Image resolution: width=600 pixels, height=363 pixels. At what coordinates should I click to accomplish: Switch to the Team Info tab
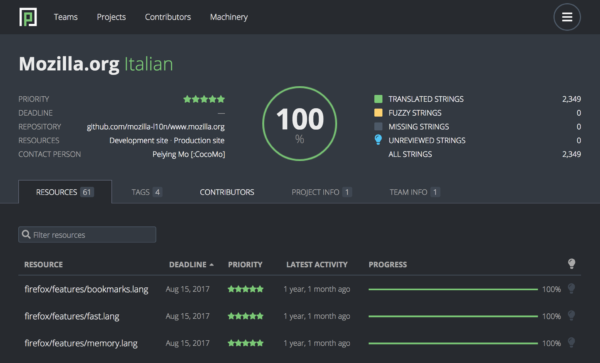pos(414,192)
